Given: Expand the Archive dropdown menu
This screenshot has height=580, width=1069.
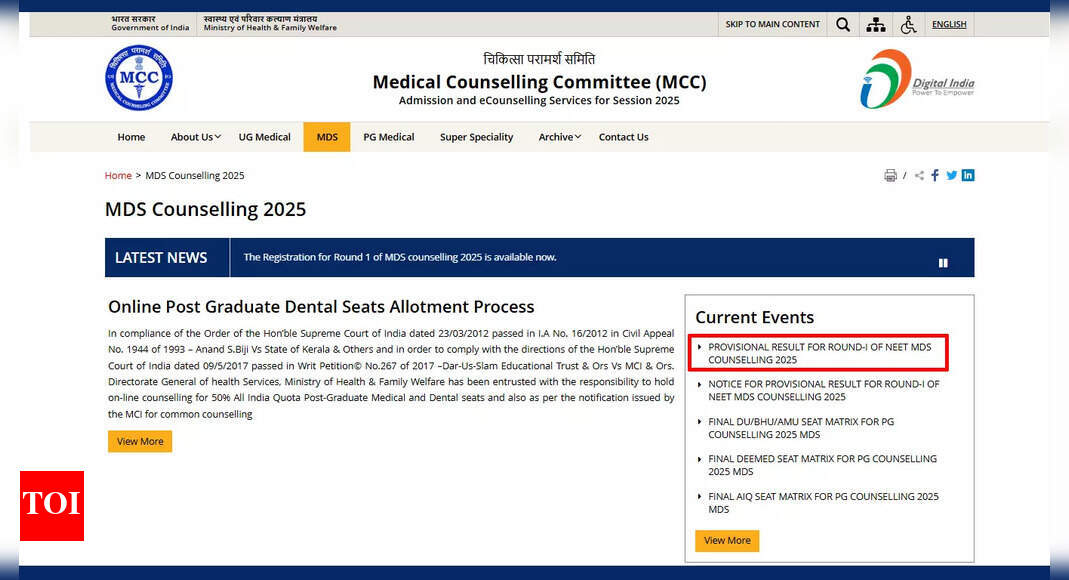Looking at the screenshot, I should [x=559, y=137].
